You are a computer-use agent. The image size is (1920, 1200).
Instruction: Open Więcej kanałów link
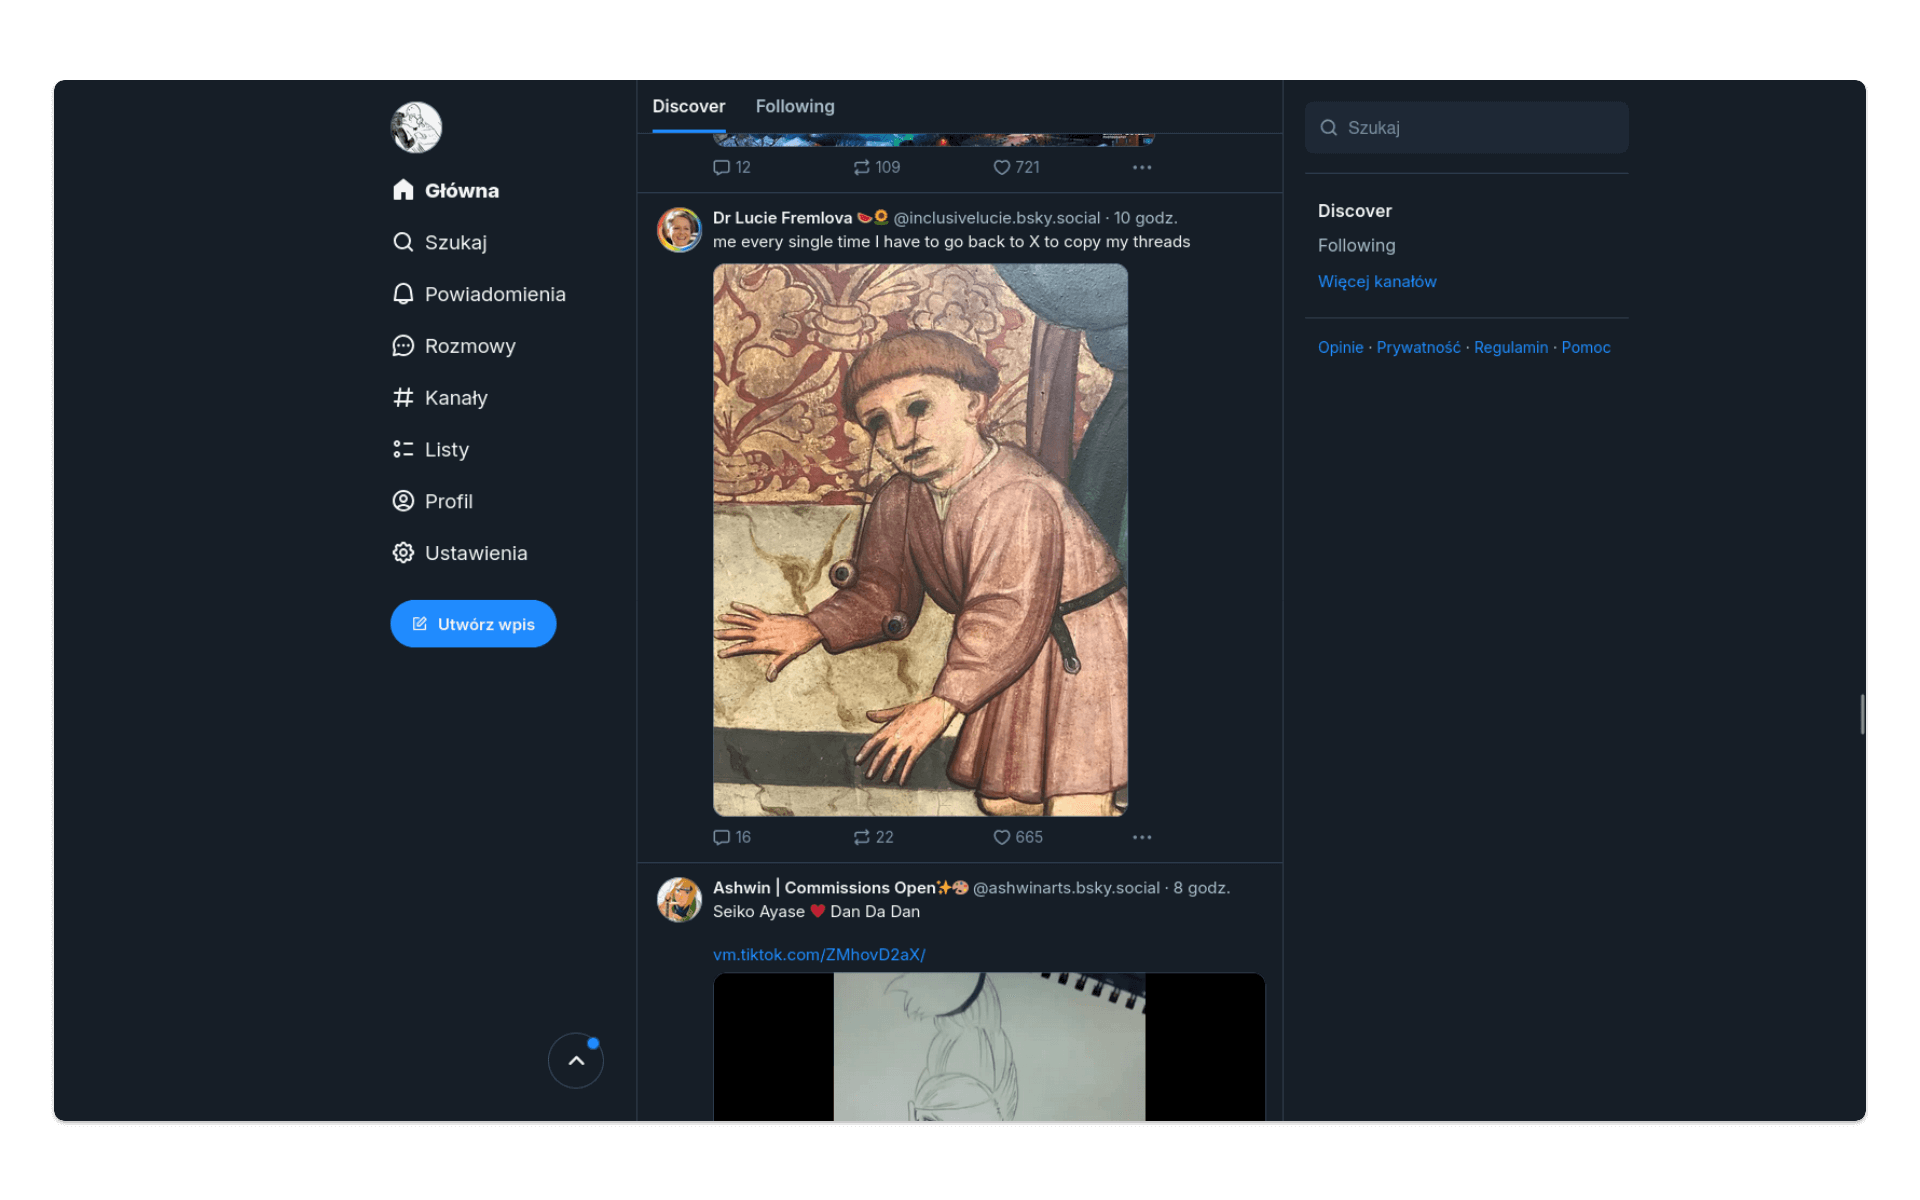[1377, 282]
